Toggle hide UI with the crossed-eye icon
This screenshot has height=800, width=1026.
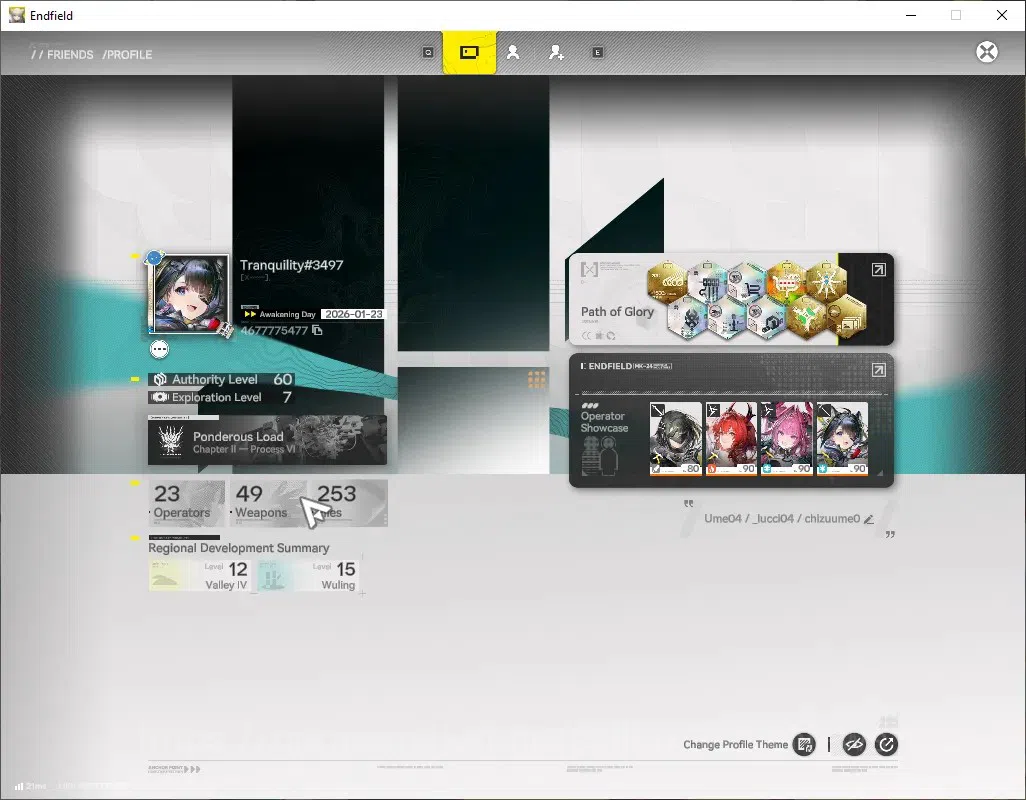(854, 744)
